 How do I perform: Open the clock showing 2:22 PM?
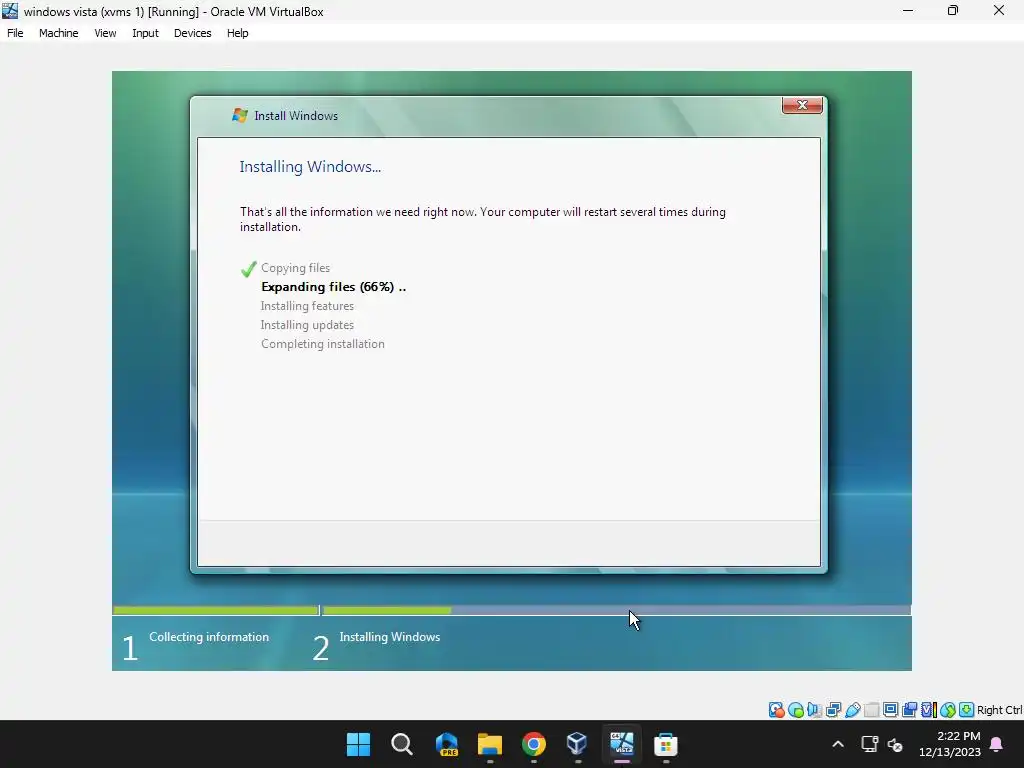[950, 744]
